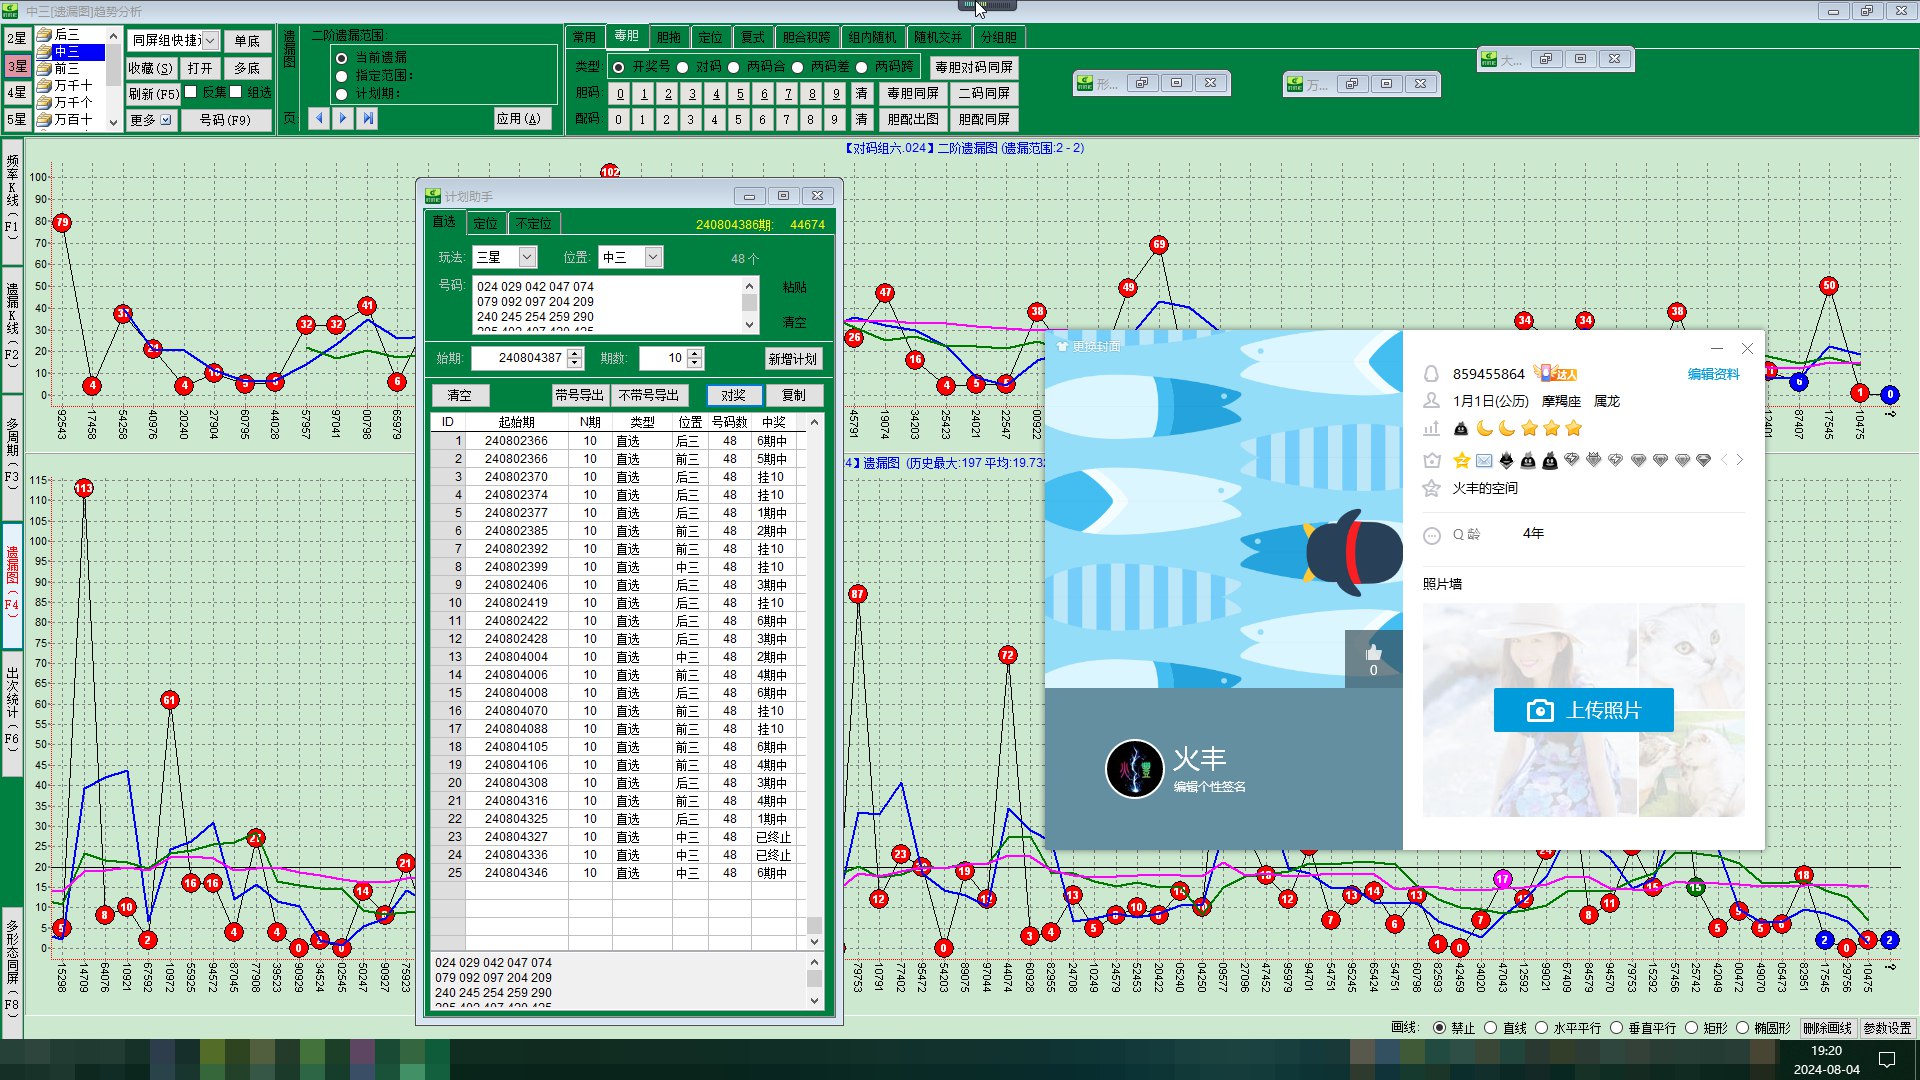The image size is (1920, 1080).
Task: Select 计划期 radio option
Action: click(342, 94)
